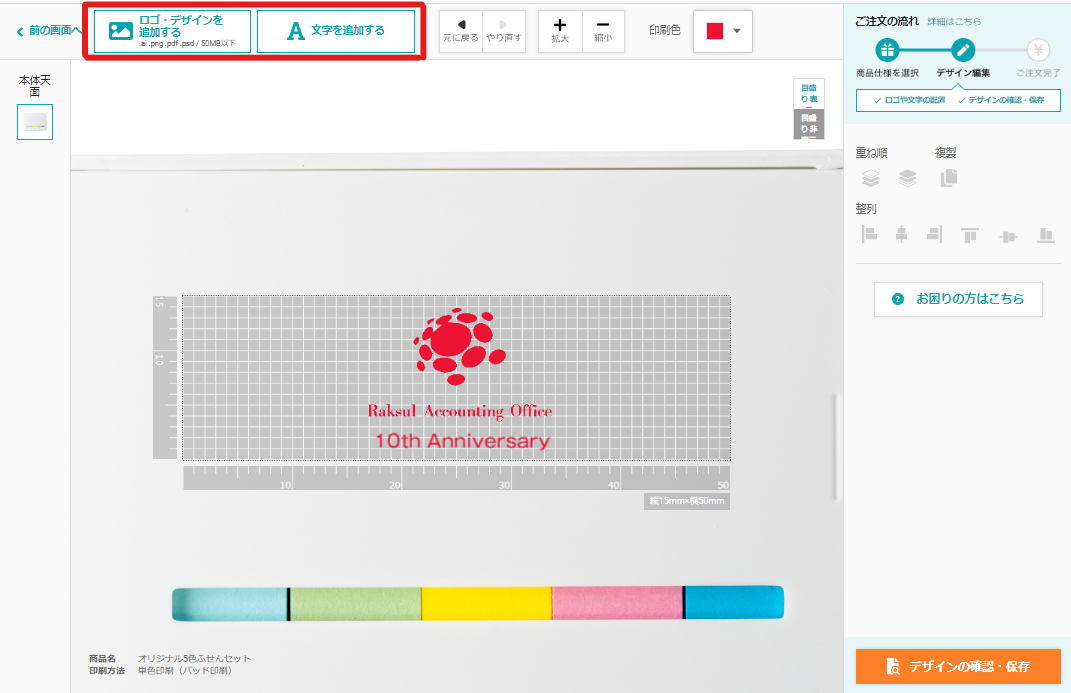Click the canvas vertical scrollbar

pos(834,447)
